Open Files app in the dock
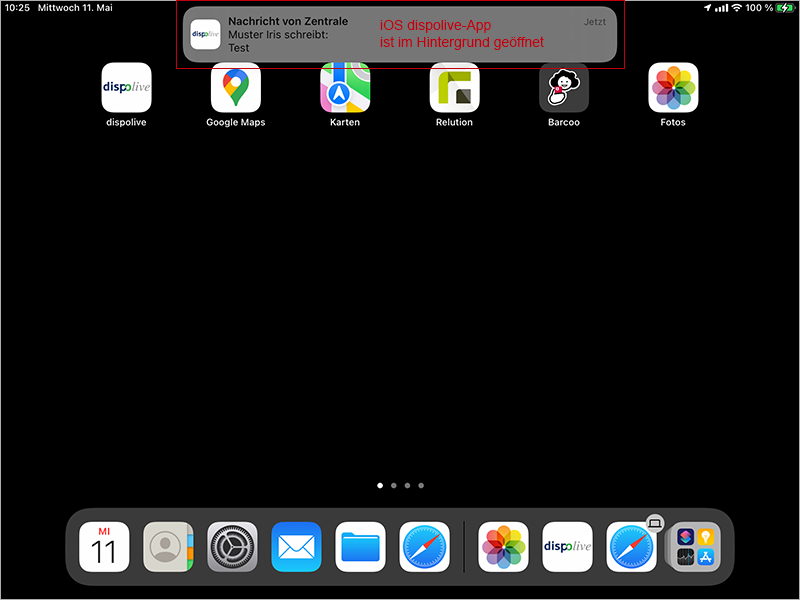800x600 pixels. [360, 546]
